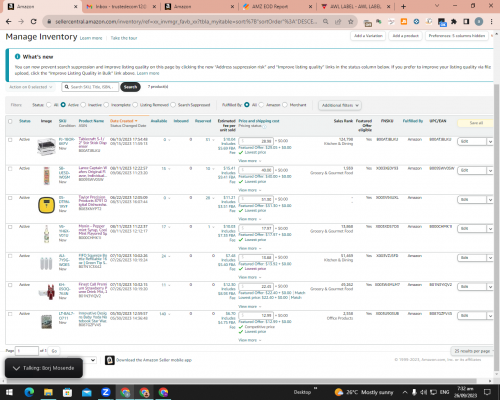
Task: Click the What's new info icon
Action: pos(17,57)
